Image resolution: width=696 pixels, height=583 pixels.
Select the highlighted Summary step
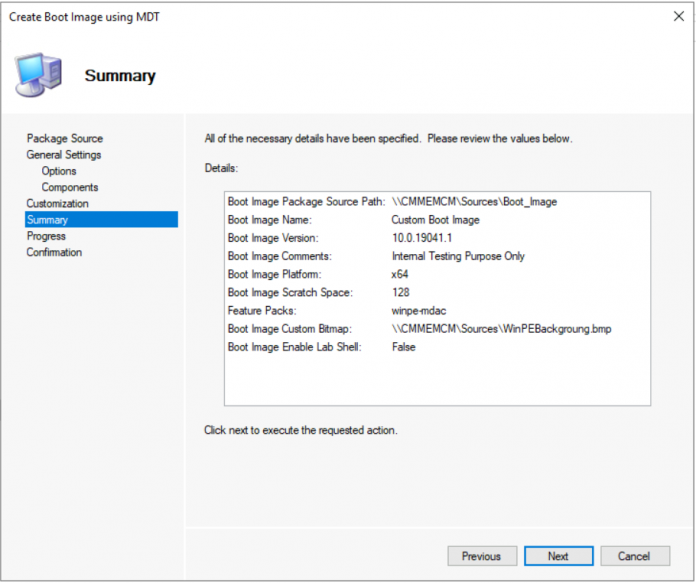point(47,220)
